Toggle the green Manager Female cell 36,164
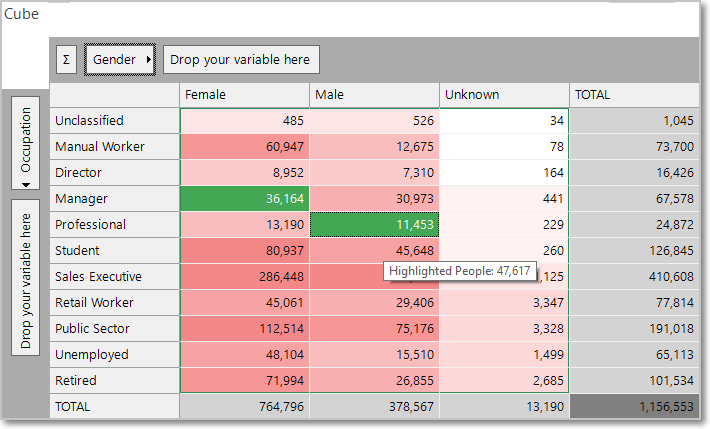Image resolution: width=710 pixels, height=429 pixels. point(245,198)
